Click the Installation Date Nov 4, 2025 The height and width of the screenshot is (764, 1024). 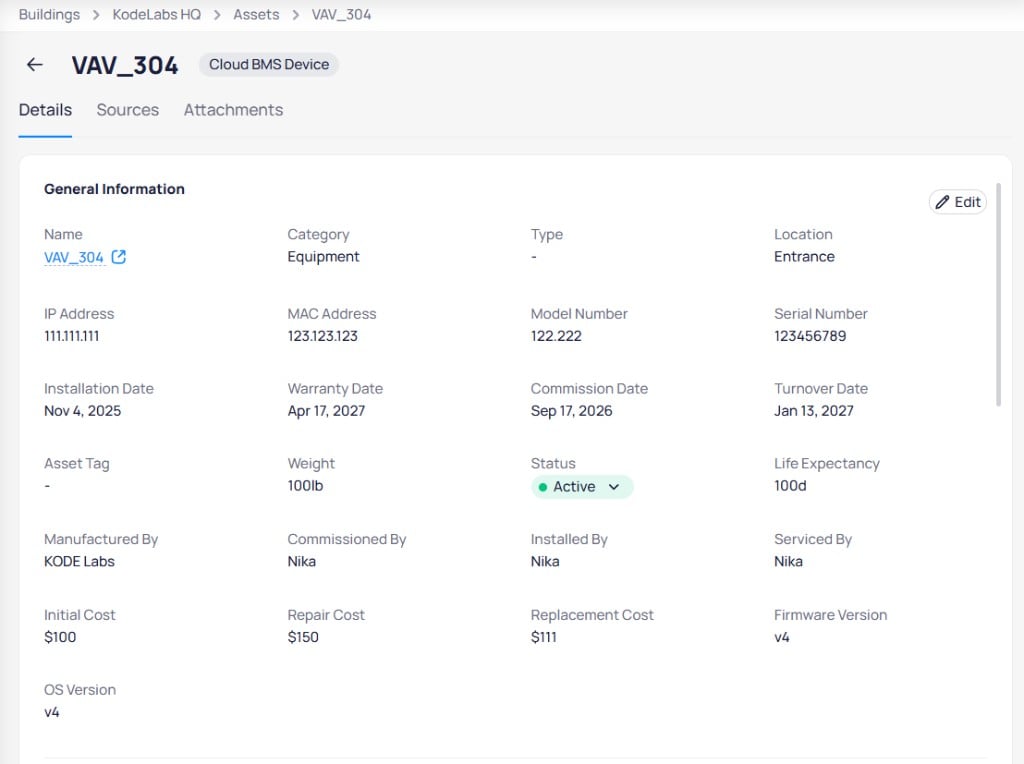coord(82,411)
